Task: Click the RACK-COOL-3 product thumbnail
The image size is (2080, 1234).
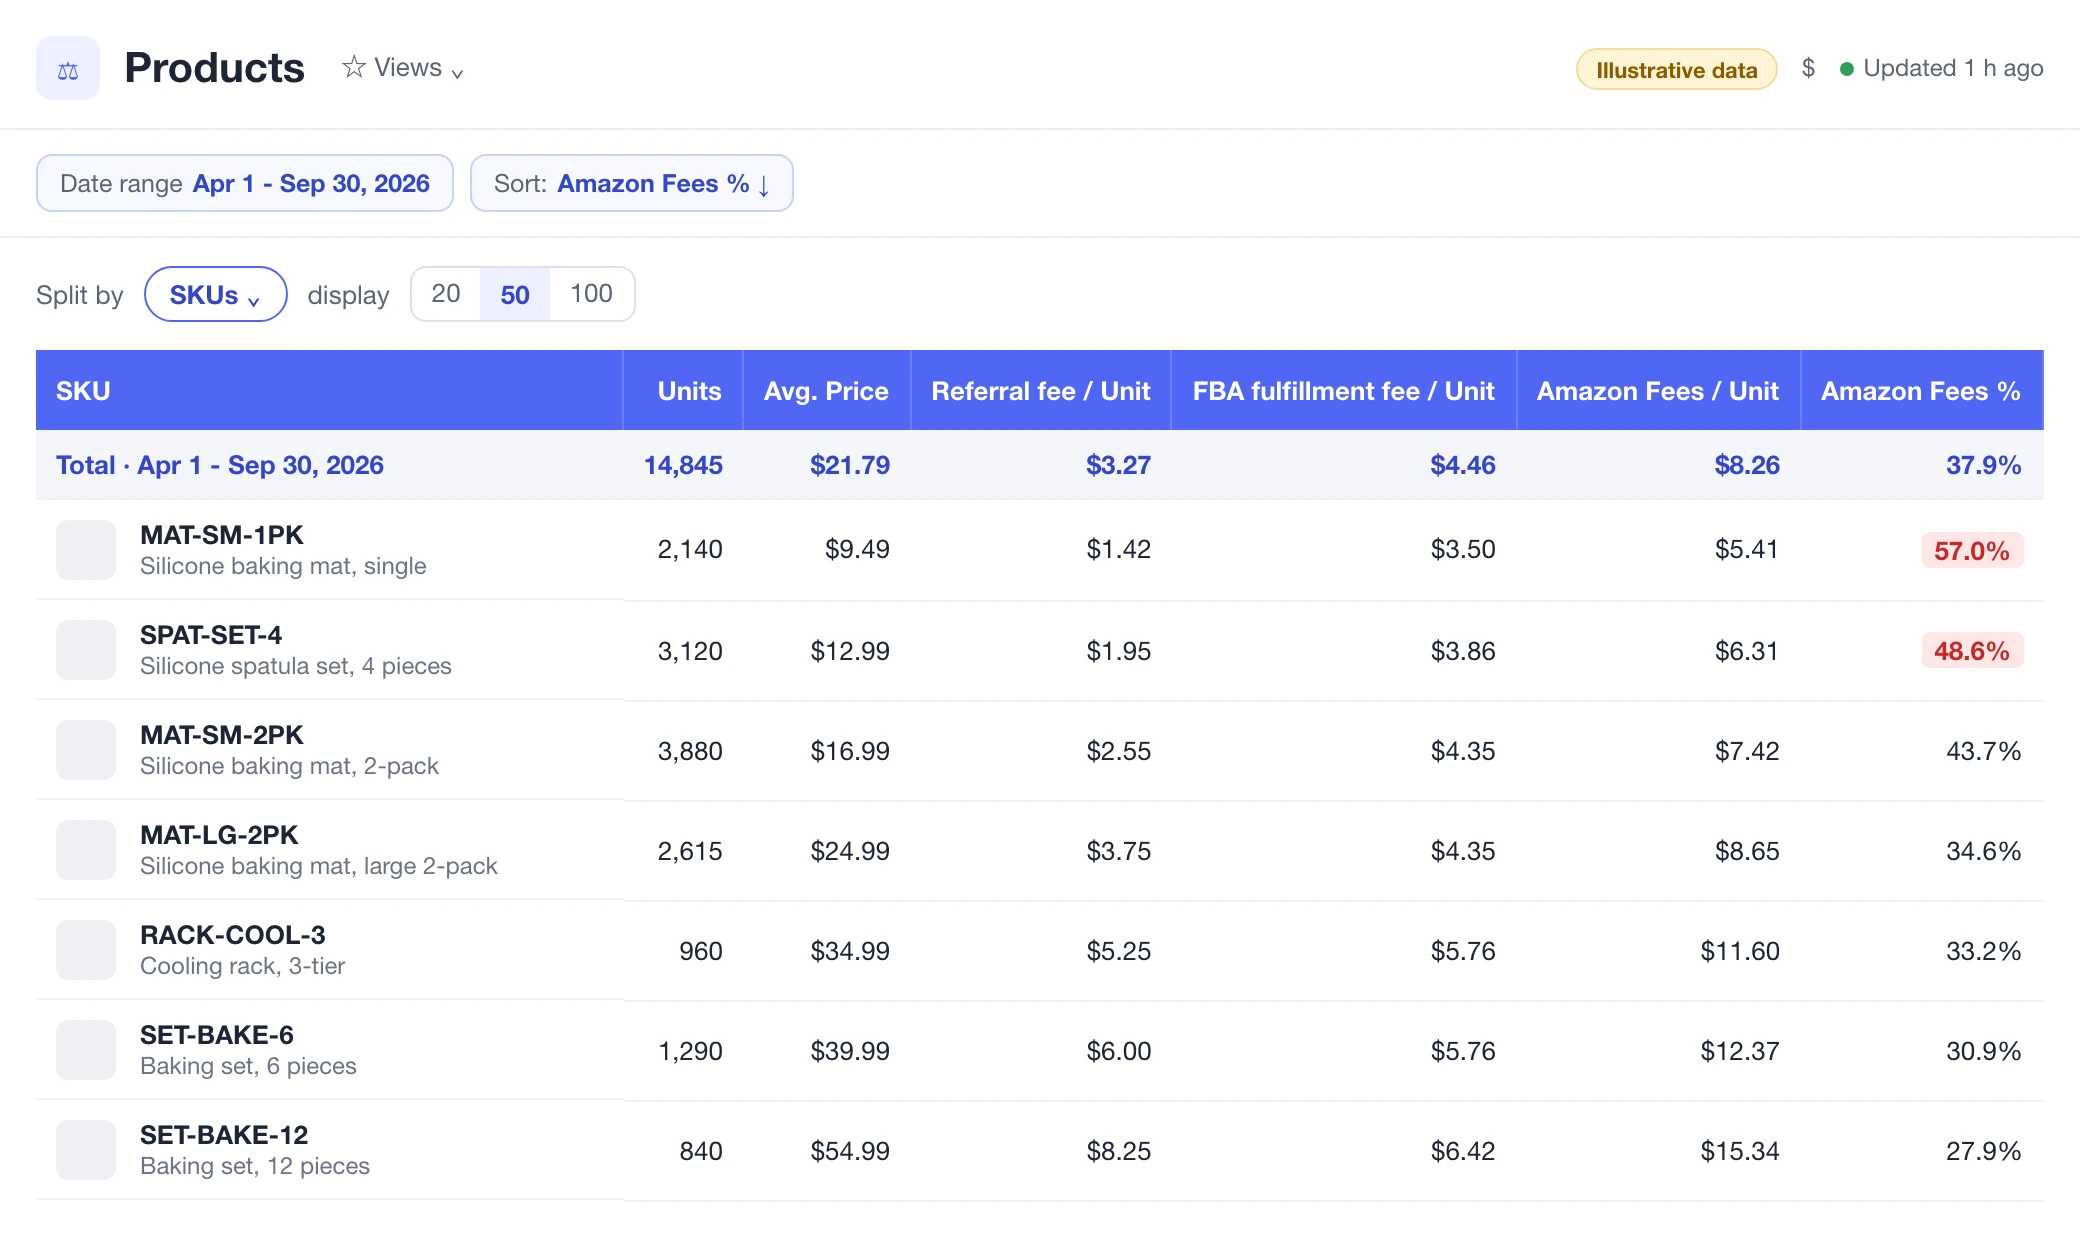Action: click(x=86, y=950)
